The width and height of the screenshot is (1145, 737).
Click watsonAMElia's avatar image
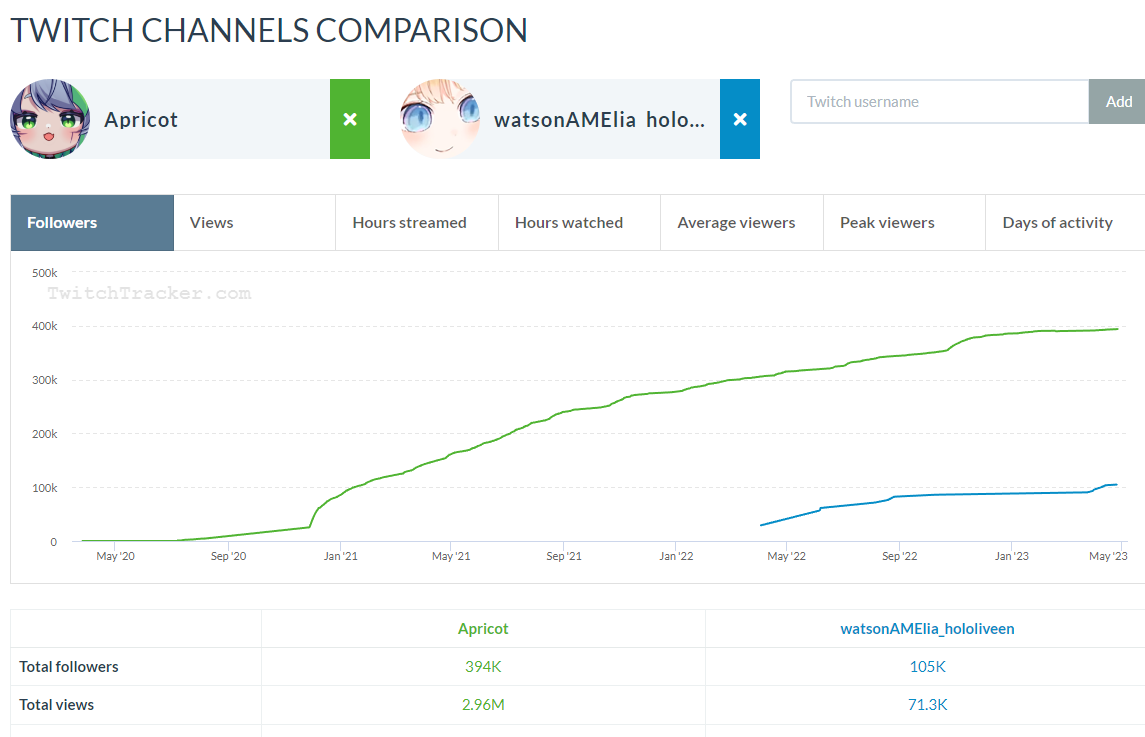(x=440, y=119)
